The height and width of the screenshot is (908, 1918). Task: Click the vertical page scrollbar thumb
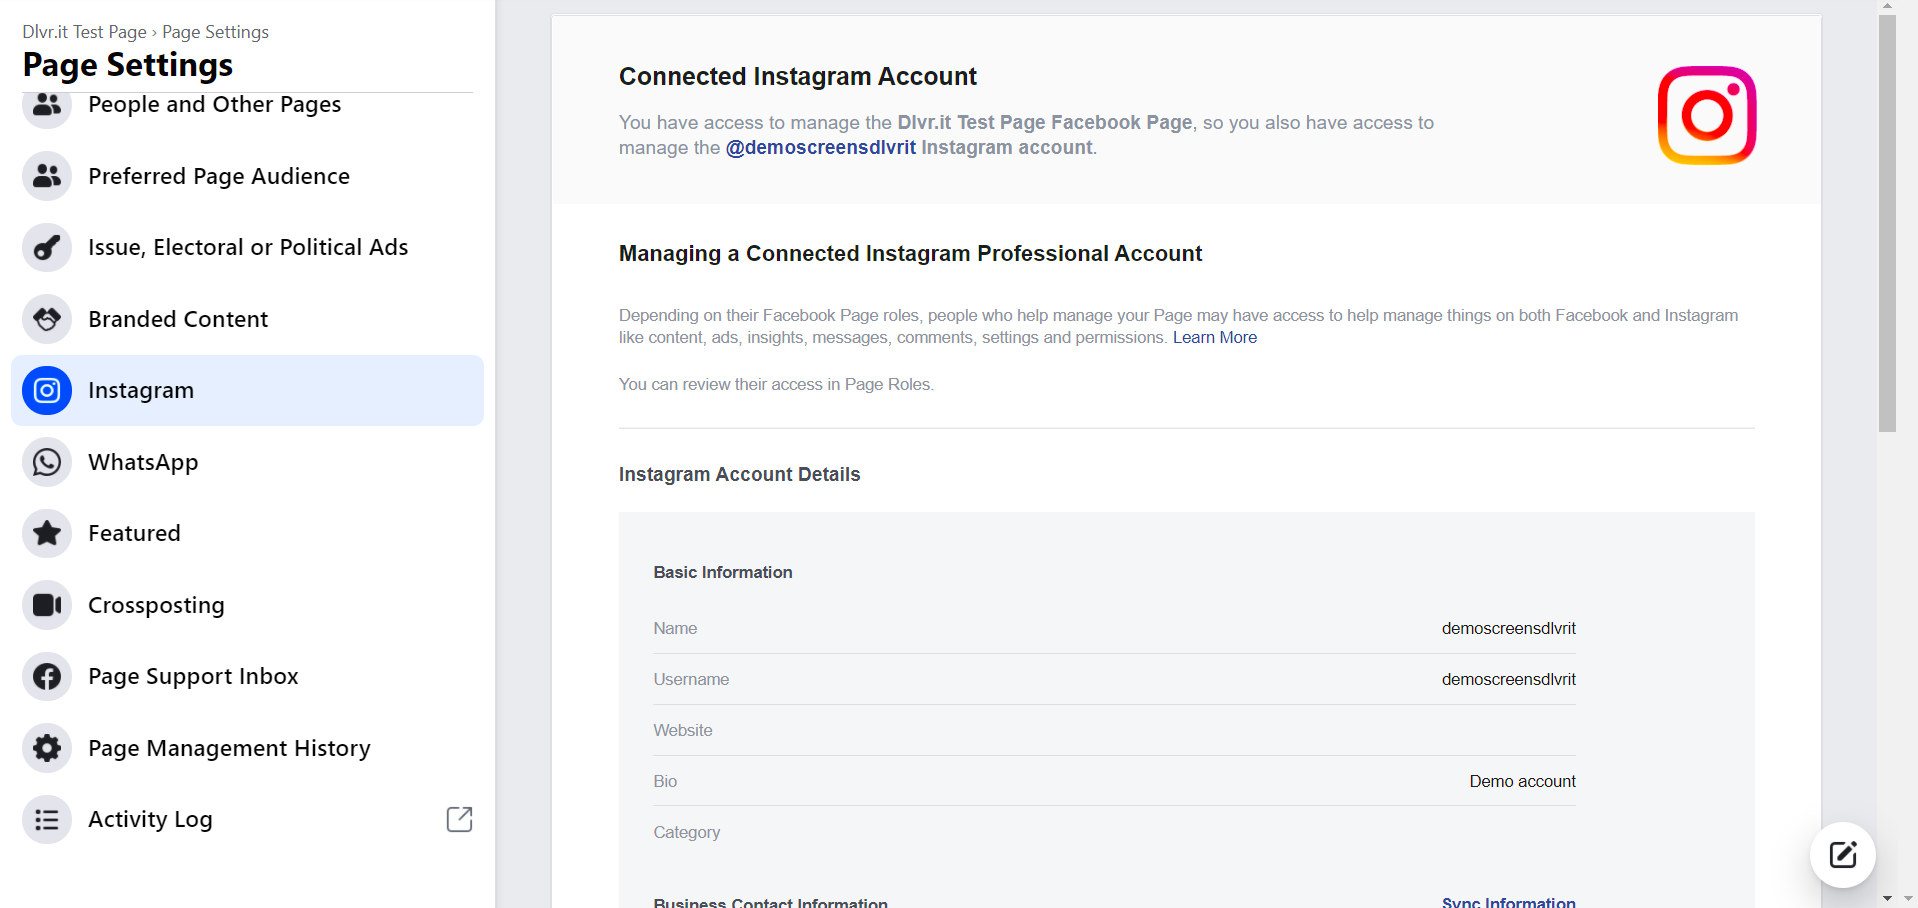1887,223
